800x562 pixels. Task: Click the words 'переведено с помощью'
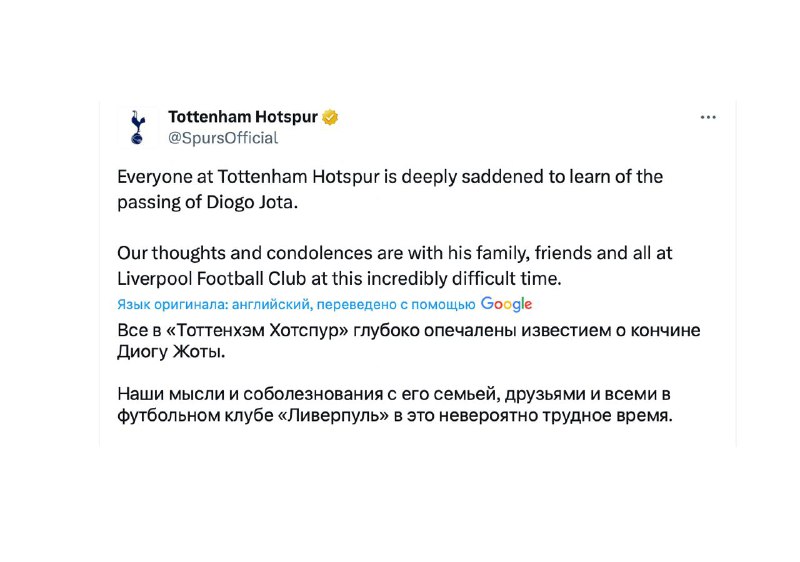click(x=396, y=304)
